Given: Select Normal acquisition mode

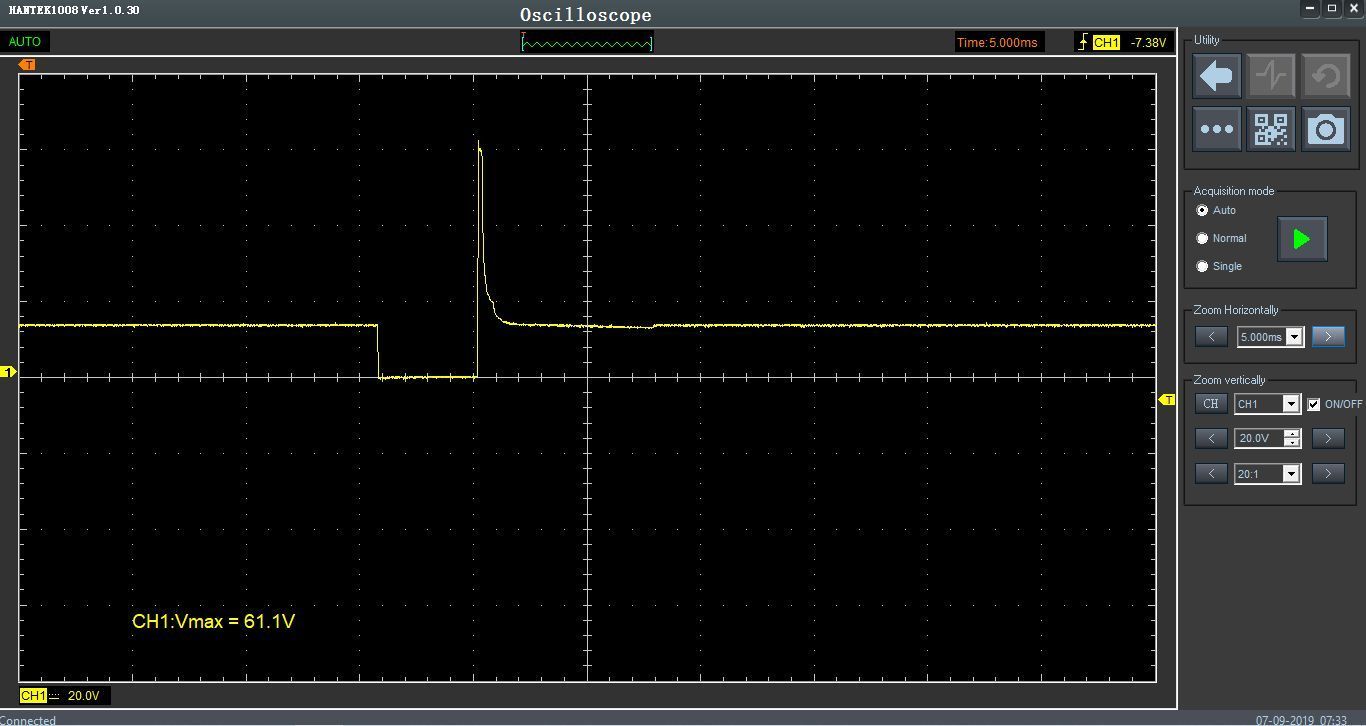Looking at the screenshot, I should point(1202,238).
